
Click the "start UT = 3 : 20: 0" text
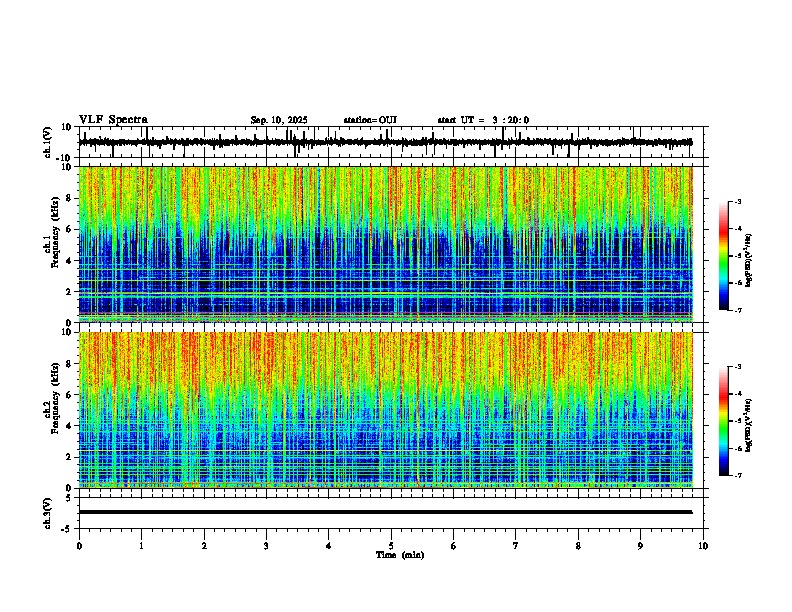483,120
